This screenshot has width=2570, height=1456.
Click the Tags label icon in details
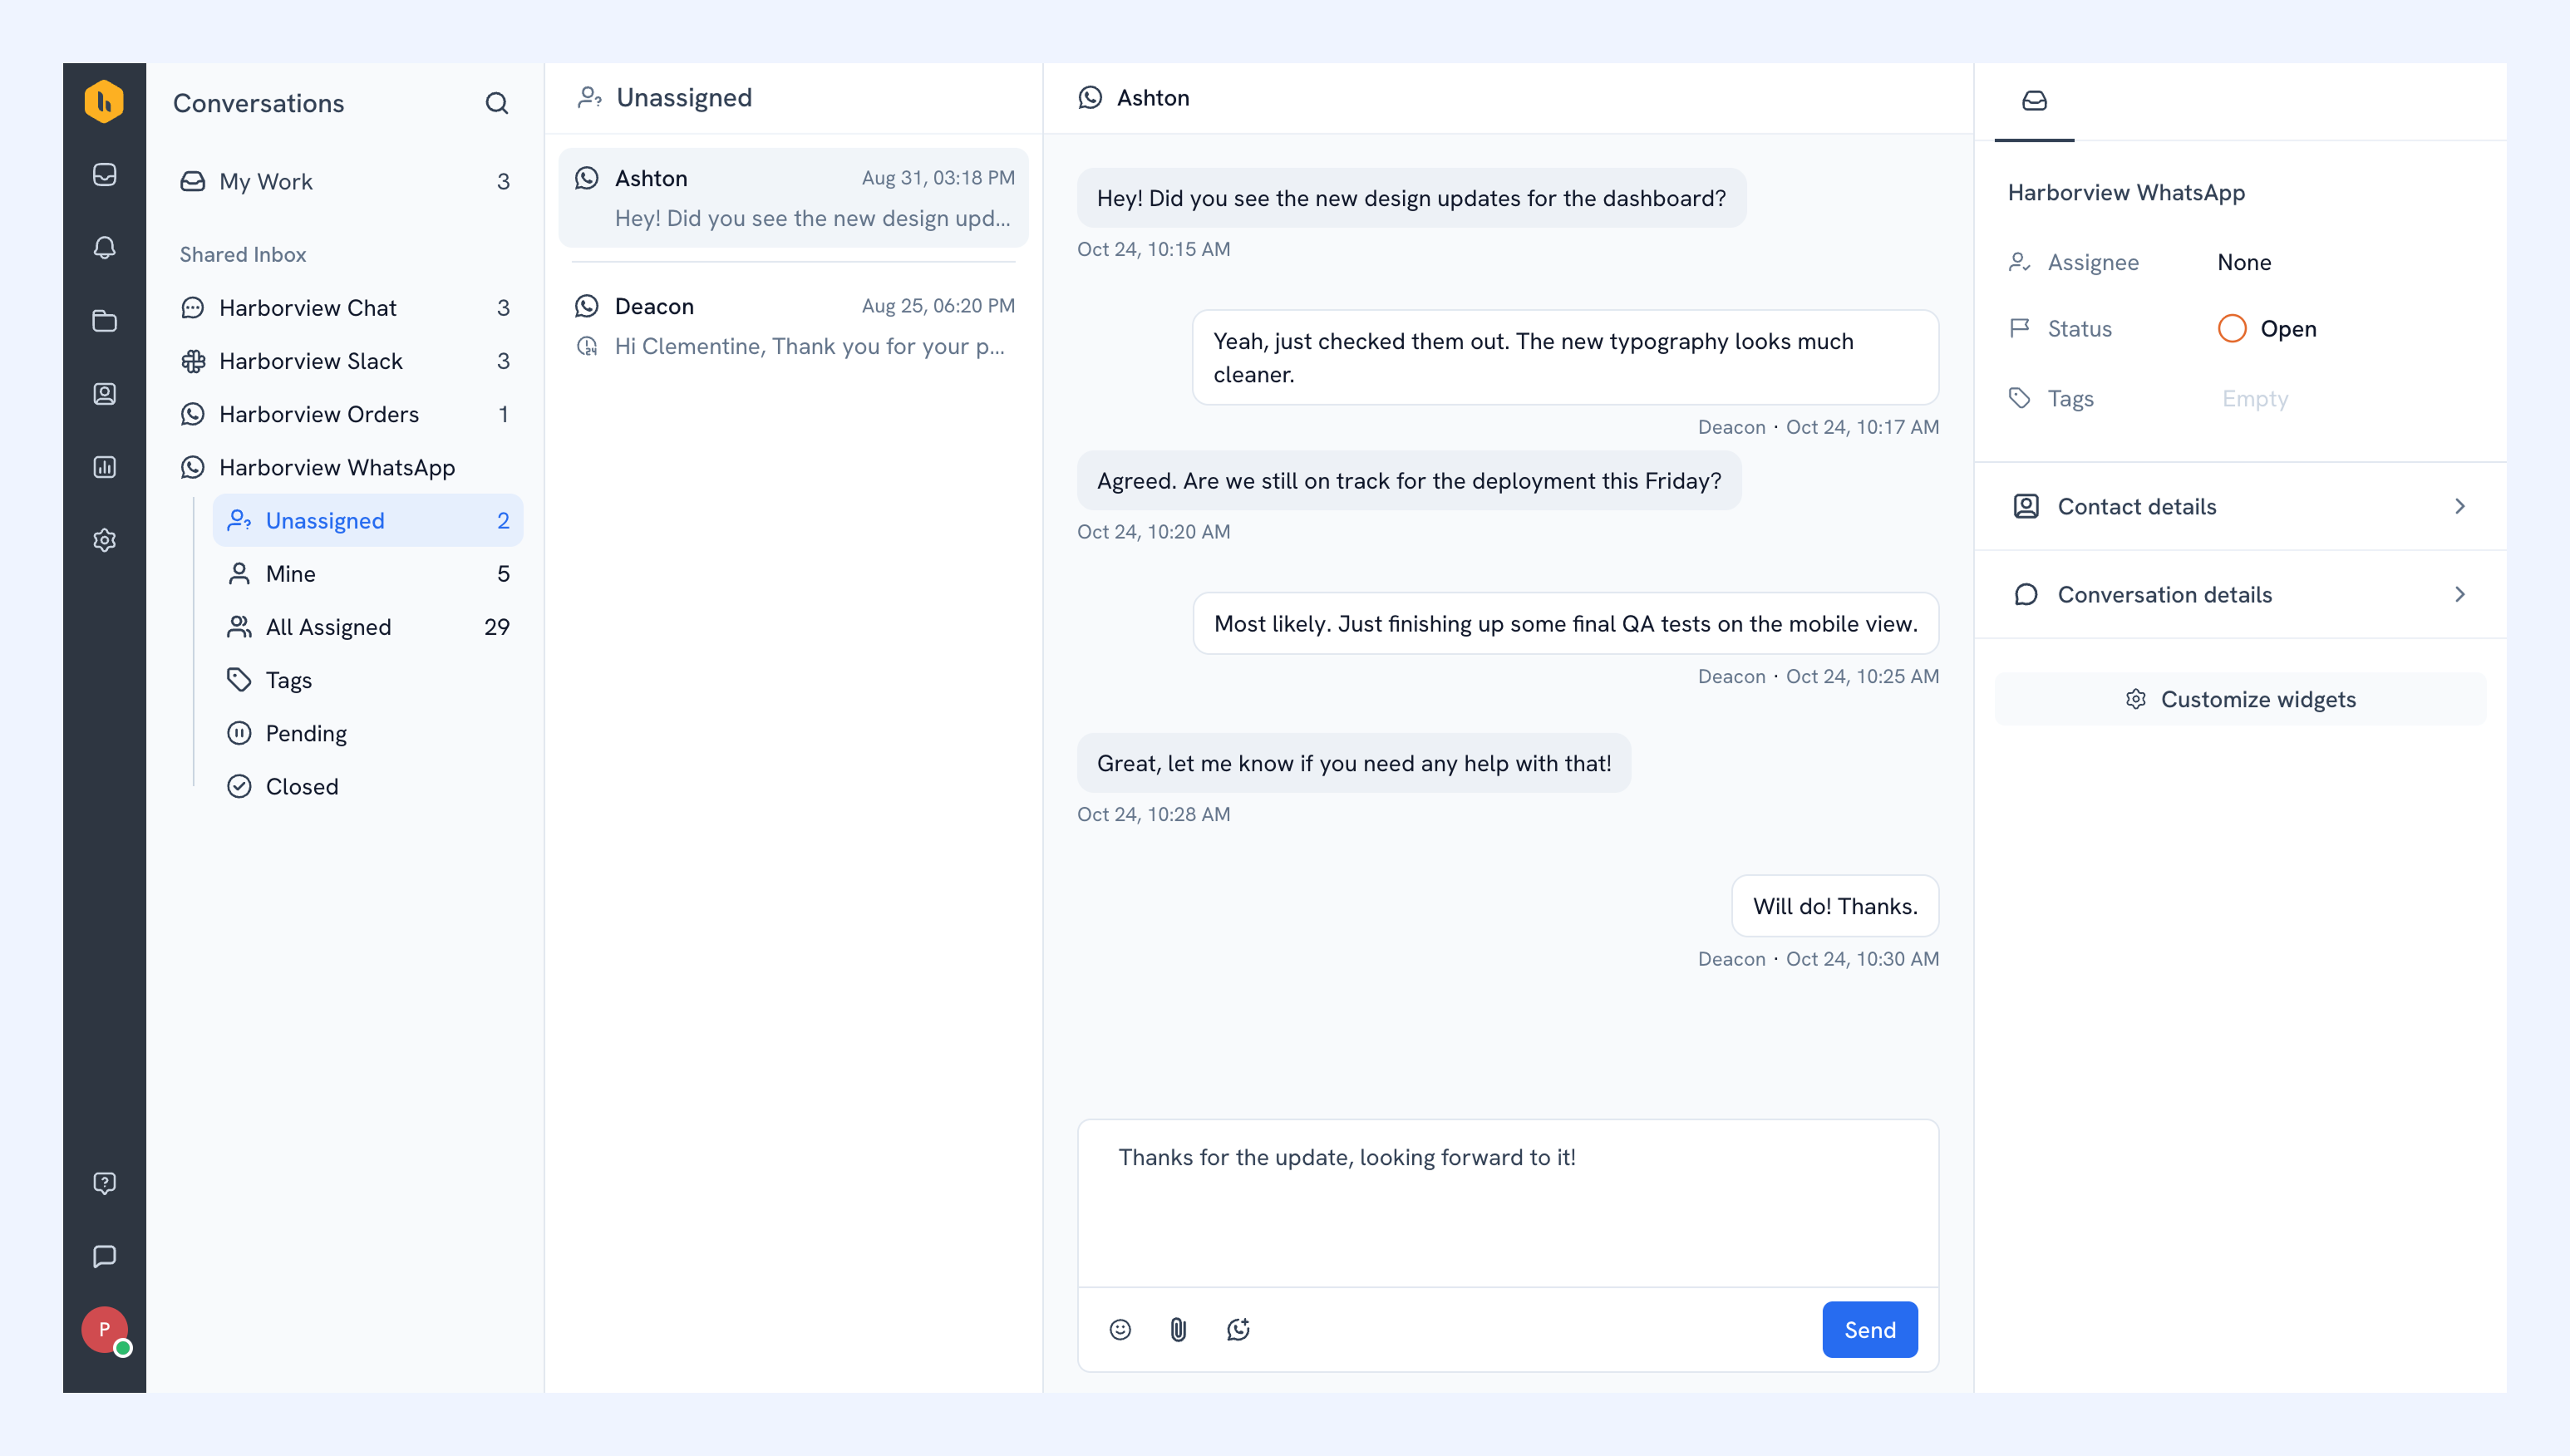point(2019,398)
